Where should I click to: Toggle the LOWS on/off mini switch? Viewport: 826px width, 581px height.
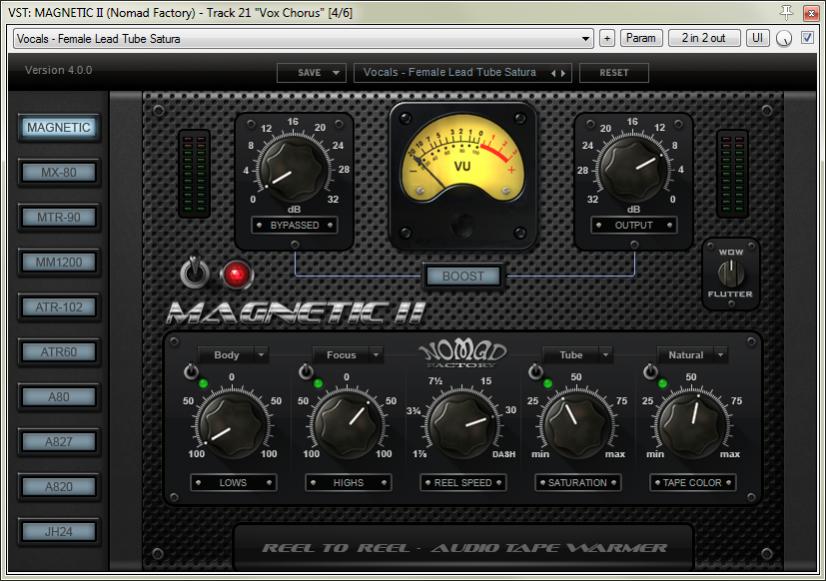click(x=191, y=371)
